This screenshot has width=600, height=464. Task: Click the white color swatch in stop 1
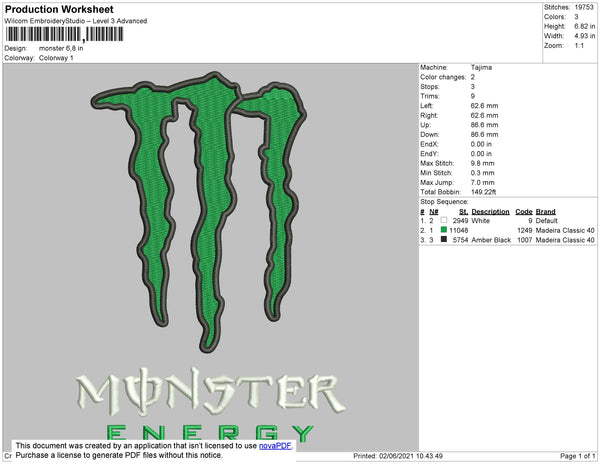[x=444, y=220]
